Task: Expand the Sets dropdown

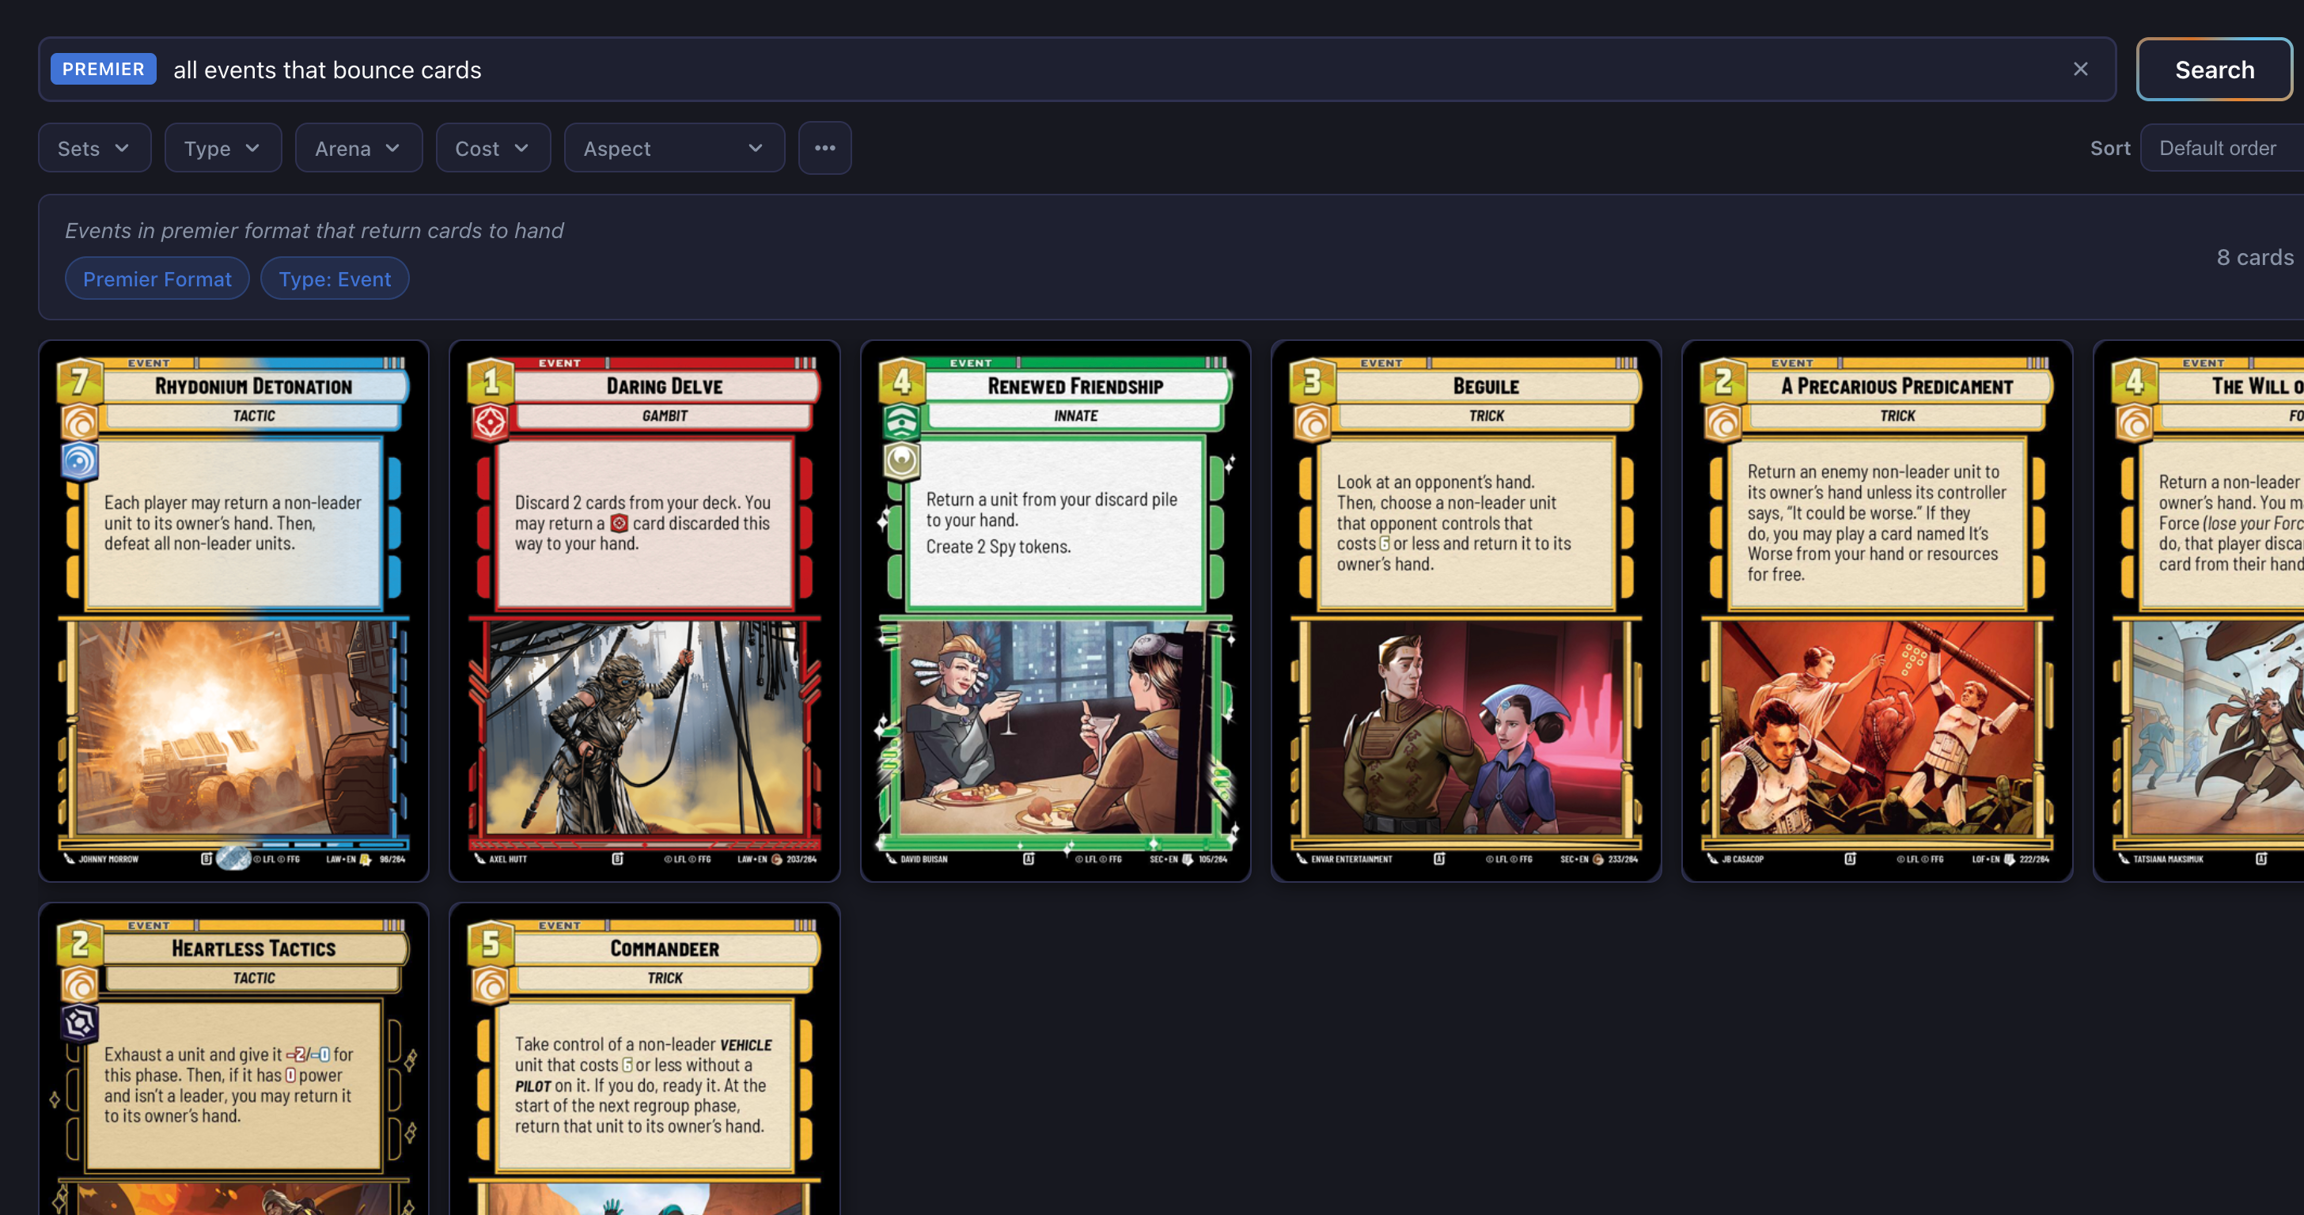Action: [94, 148]
